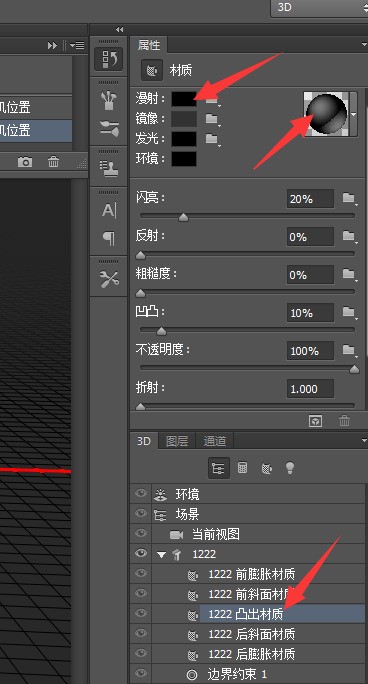
Task: Click the 漫射 color swatch
Action: (184, 99)
